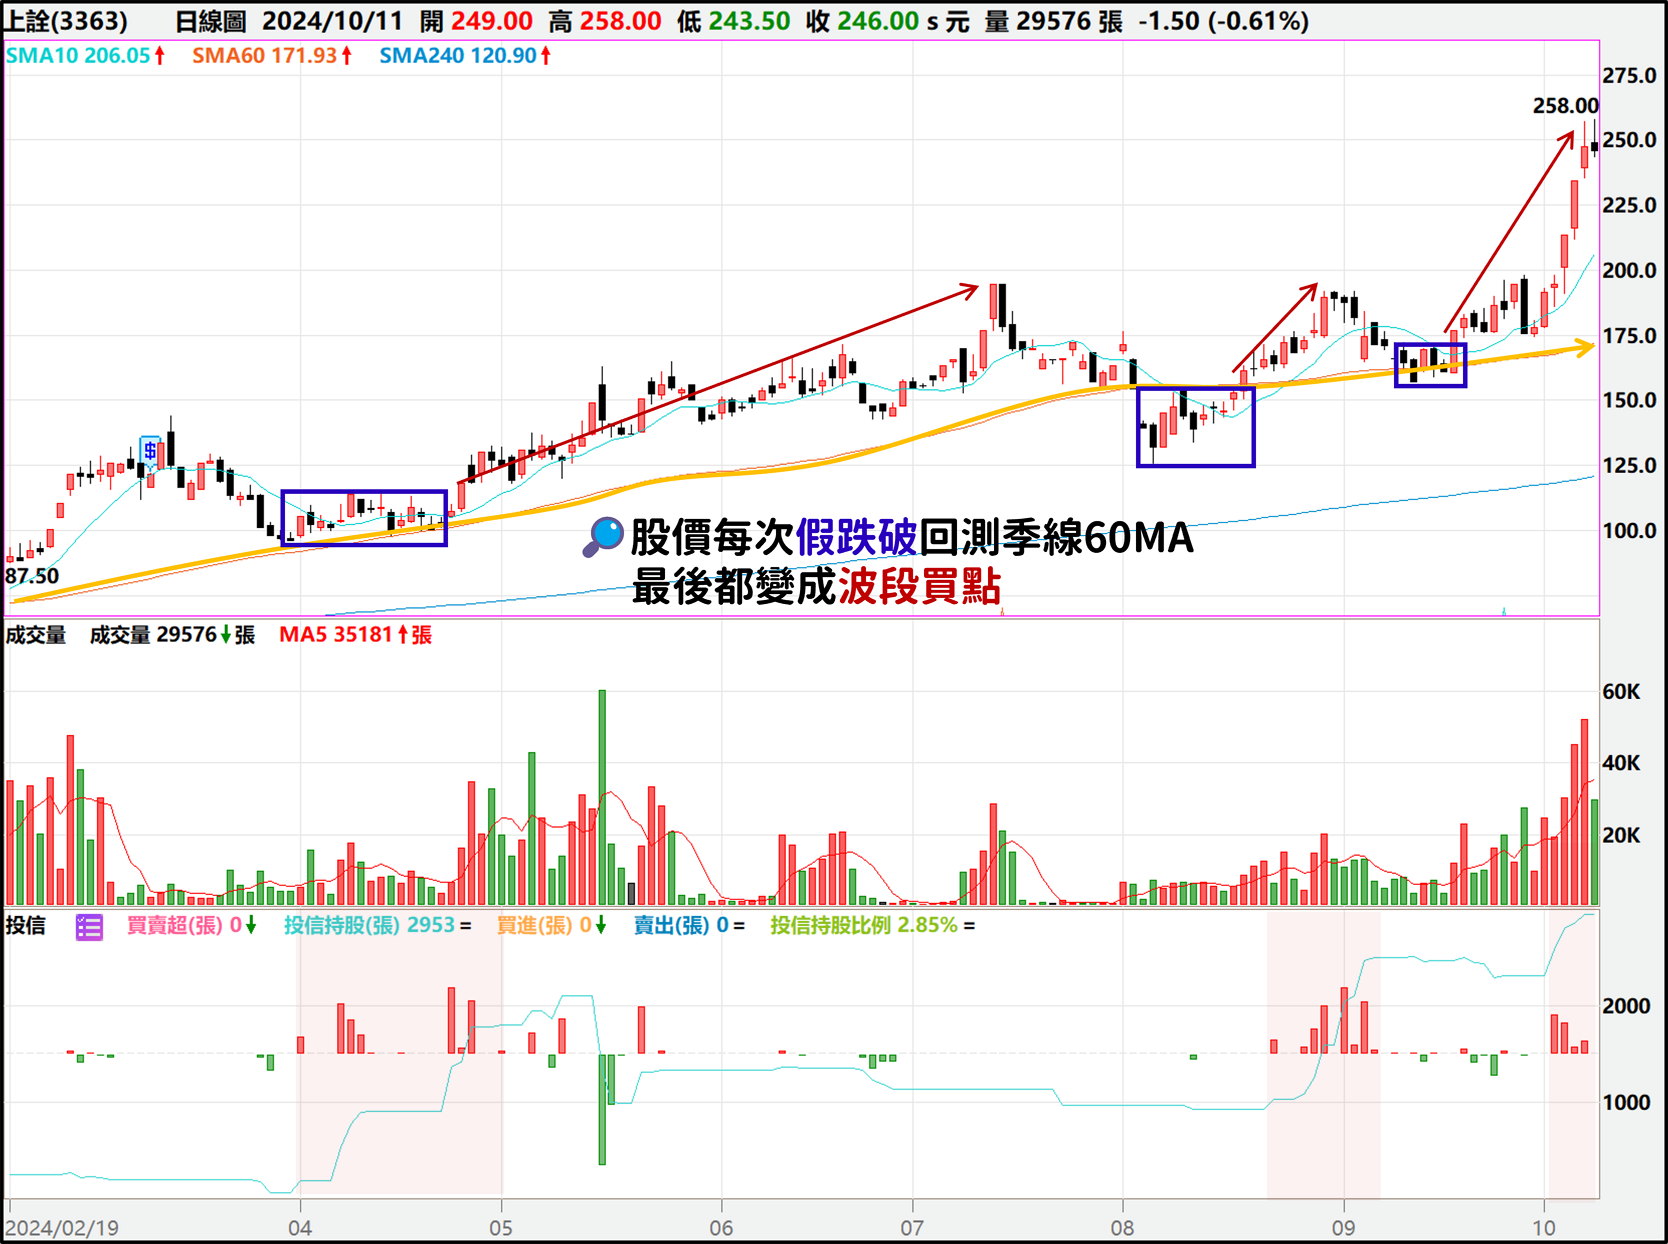Select the SMA60 171.93 indicator label

coord(272,56)
